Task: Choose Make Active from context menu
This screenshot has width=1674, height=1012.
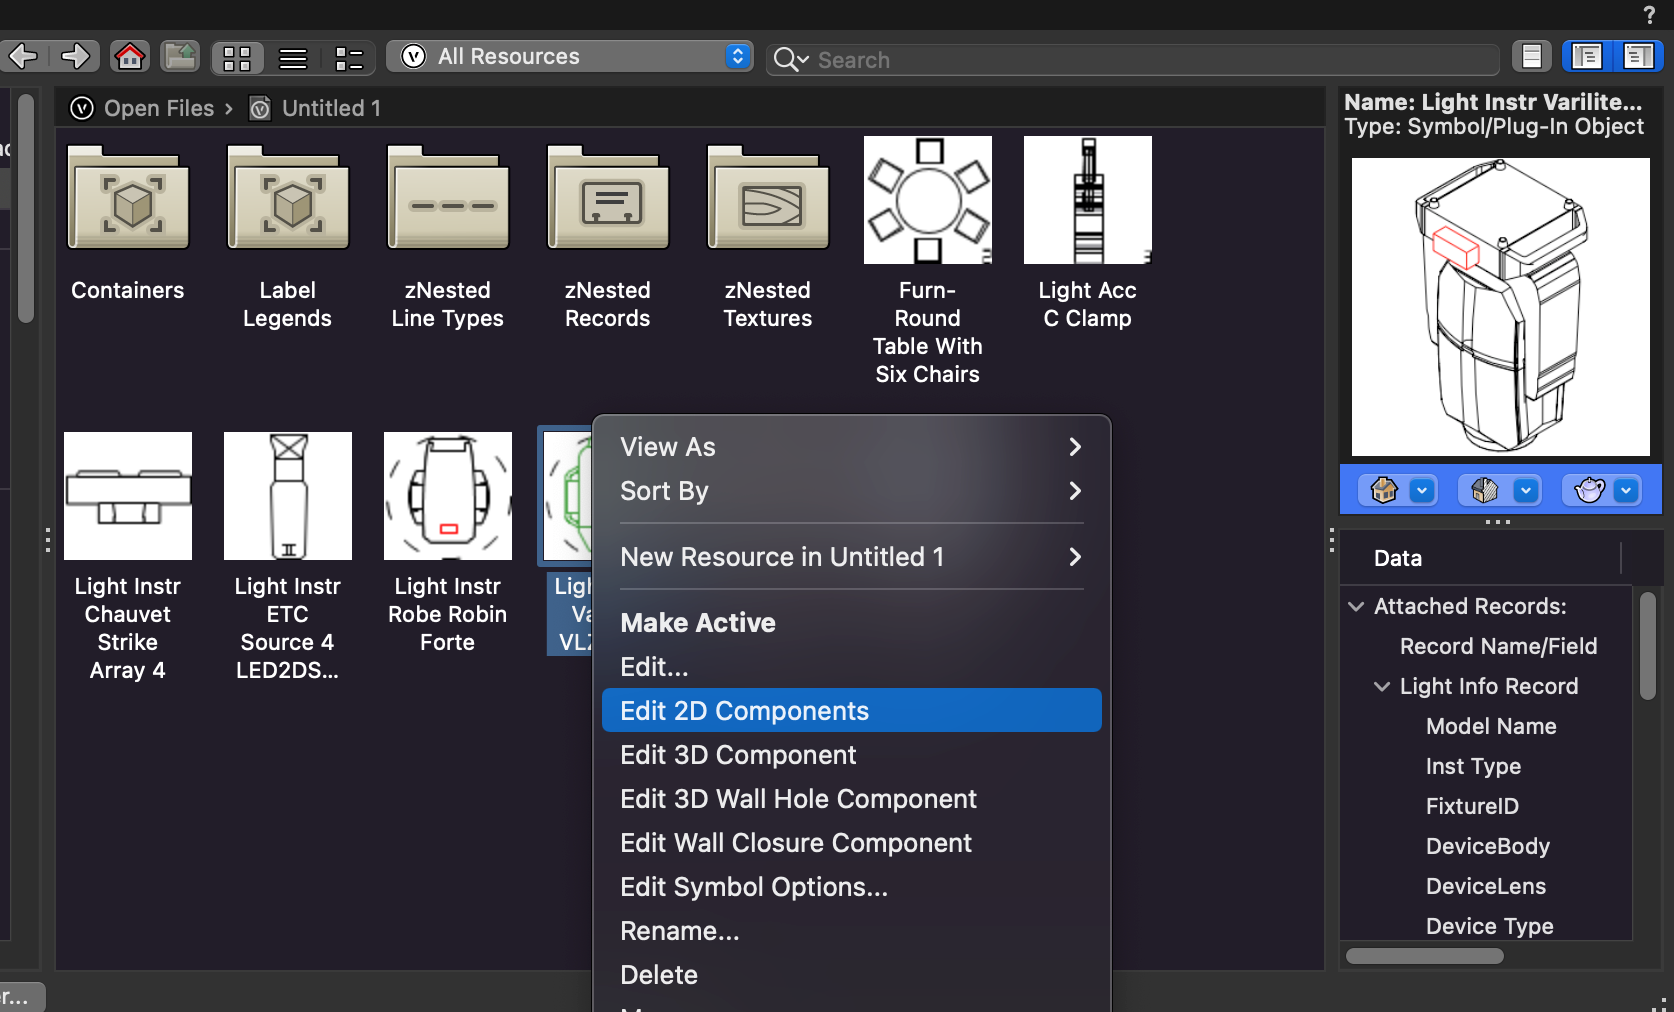Action: pyautogui.click(x=852, y=623)
